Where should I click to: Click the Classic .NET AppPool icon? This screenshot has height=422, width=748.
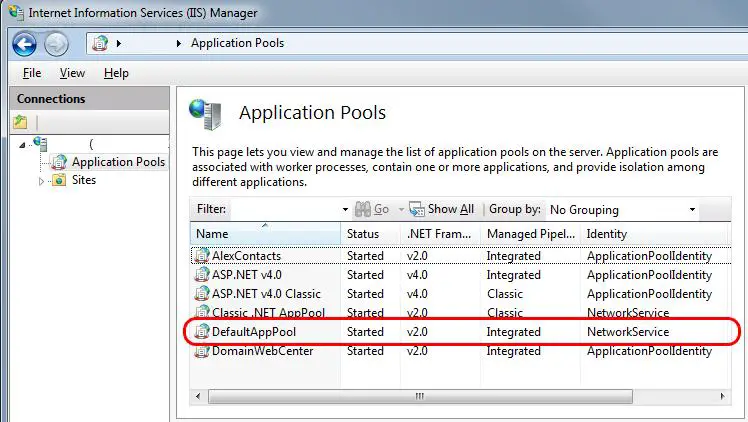point(202,312)
